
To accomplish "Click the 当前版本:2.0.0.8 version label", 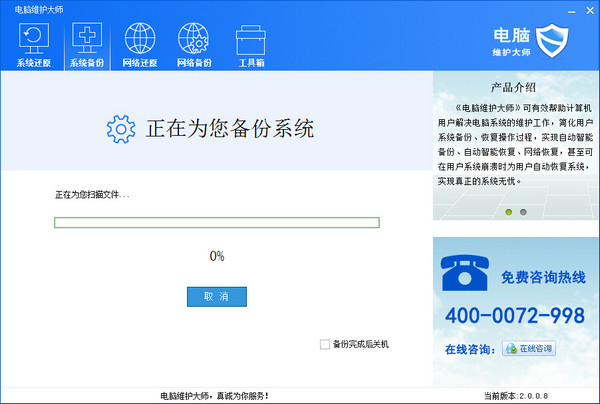I will (516, 396).
